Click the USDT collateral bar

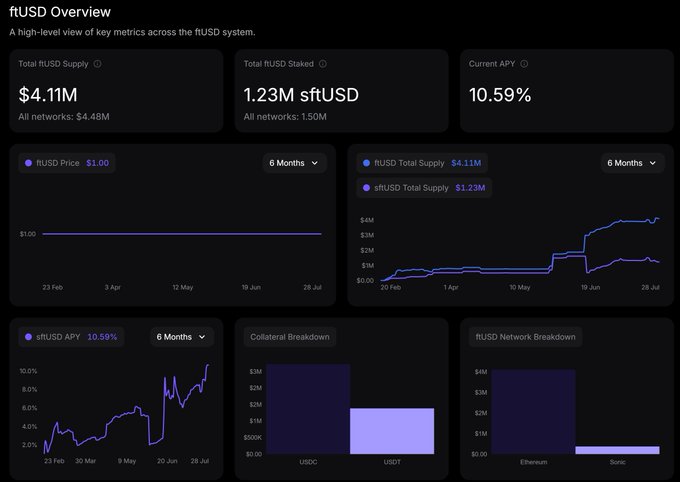[392, 431]
